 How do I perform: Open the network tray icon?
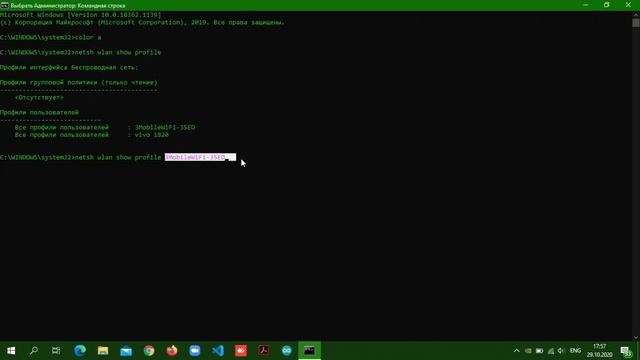[x=551, y=351]
